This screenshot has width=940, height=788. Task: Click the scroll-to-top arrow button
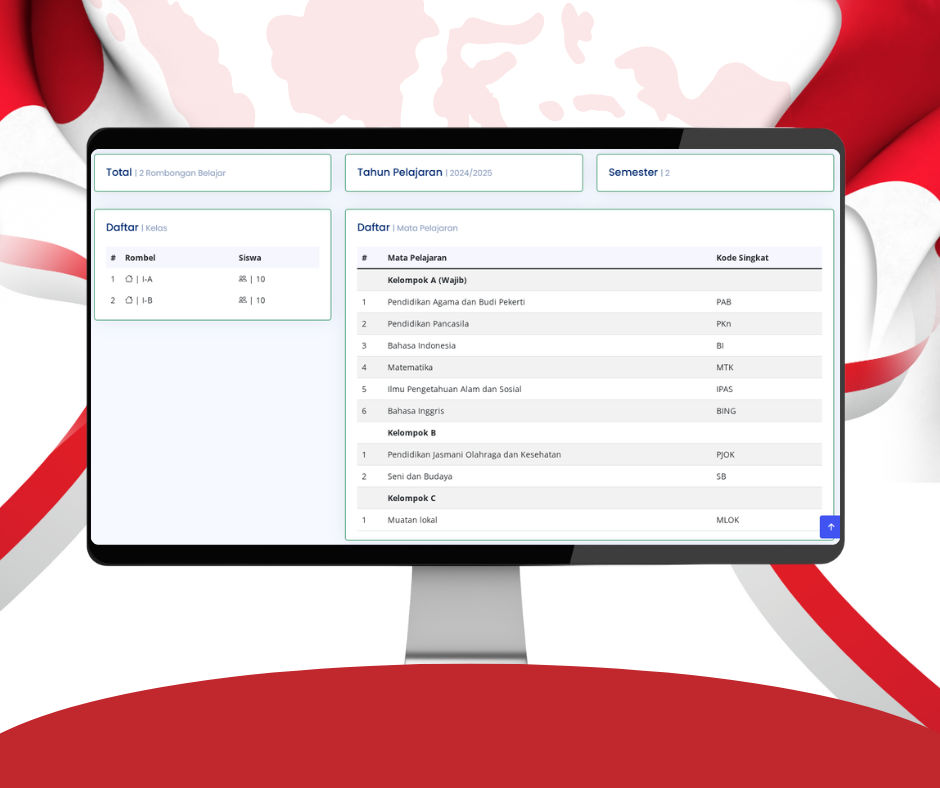point(830,527)
